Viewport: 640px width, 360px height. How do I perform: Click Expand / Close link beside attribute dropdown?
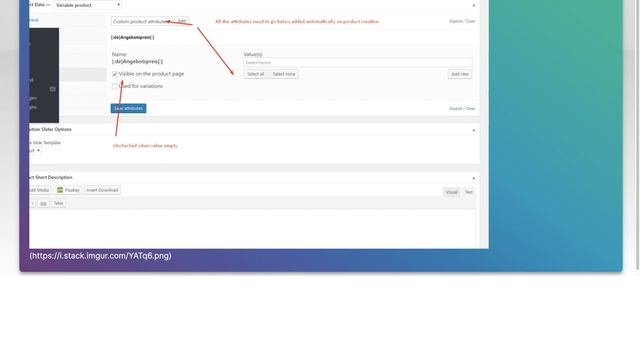pyautogui.click(x=462, y=21)
